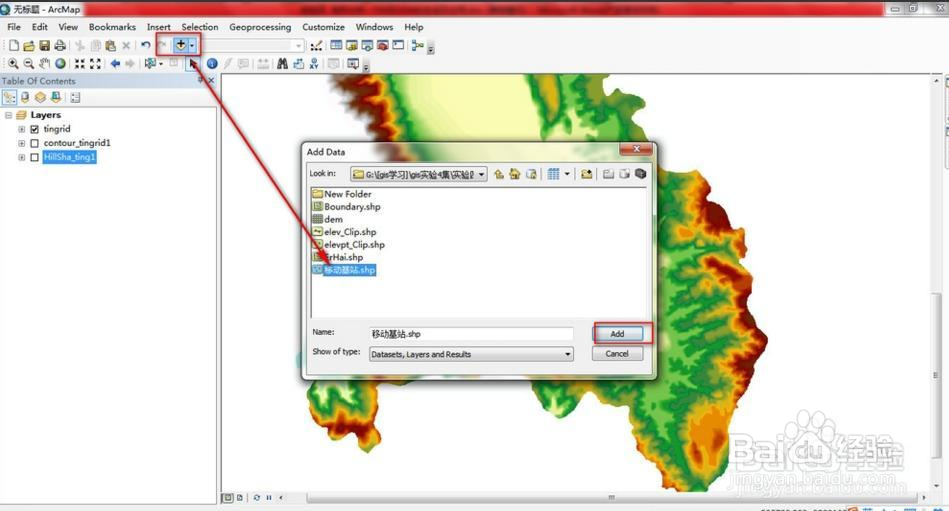This screenshot has height=511, width=949.
Task: Click the Add Data button in the toolbar
Action: pos(181,45)
